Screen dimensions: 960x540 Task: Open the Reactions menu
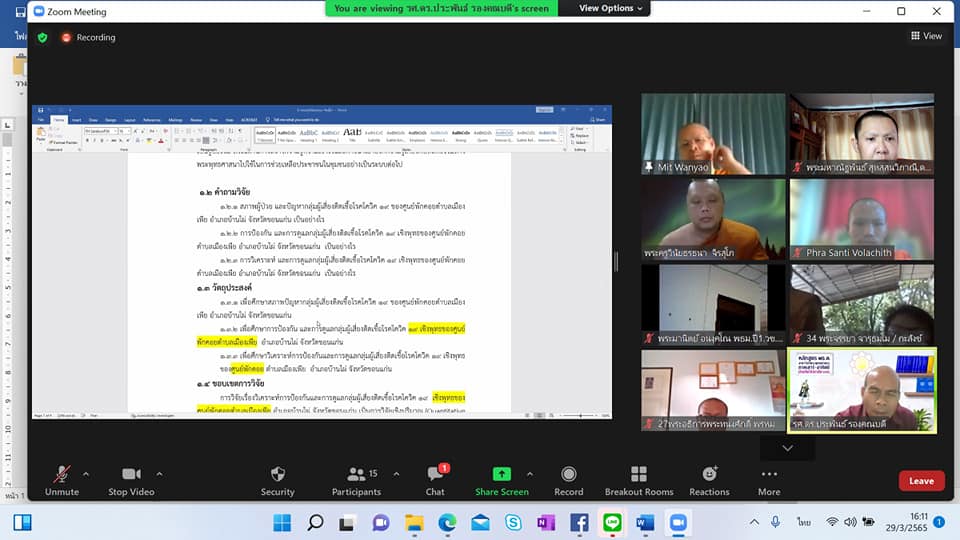[x=709, y=480]
